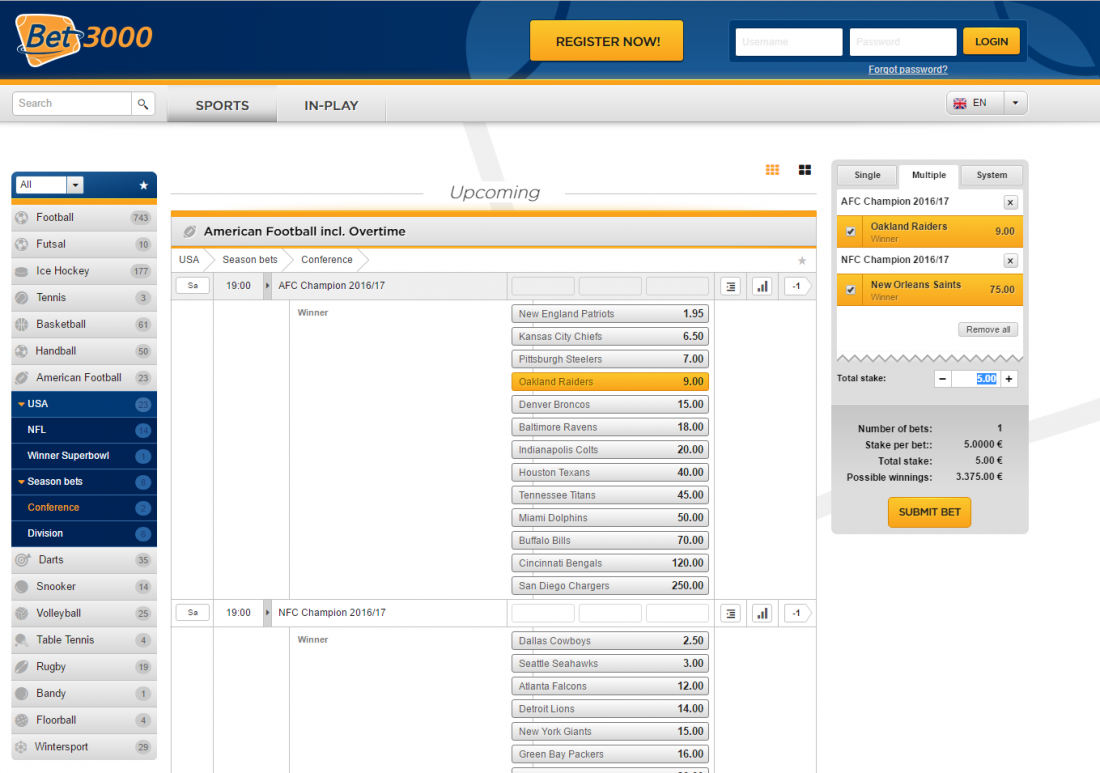Screen dimensions: 1100x773
Task: Open the Basketball sport category
Action: 84,324
